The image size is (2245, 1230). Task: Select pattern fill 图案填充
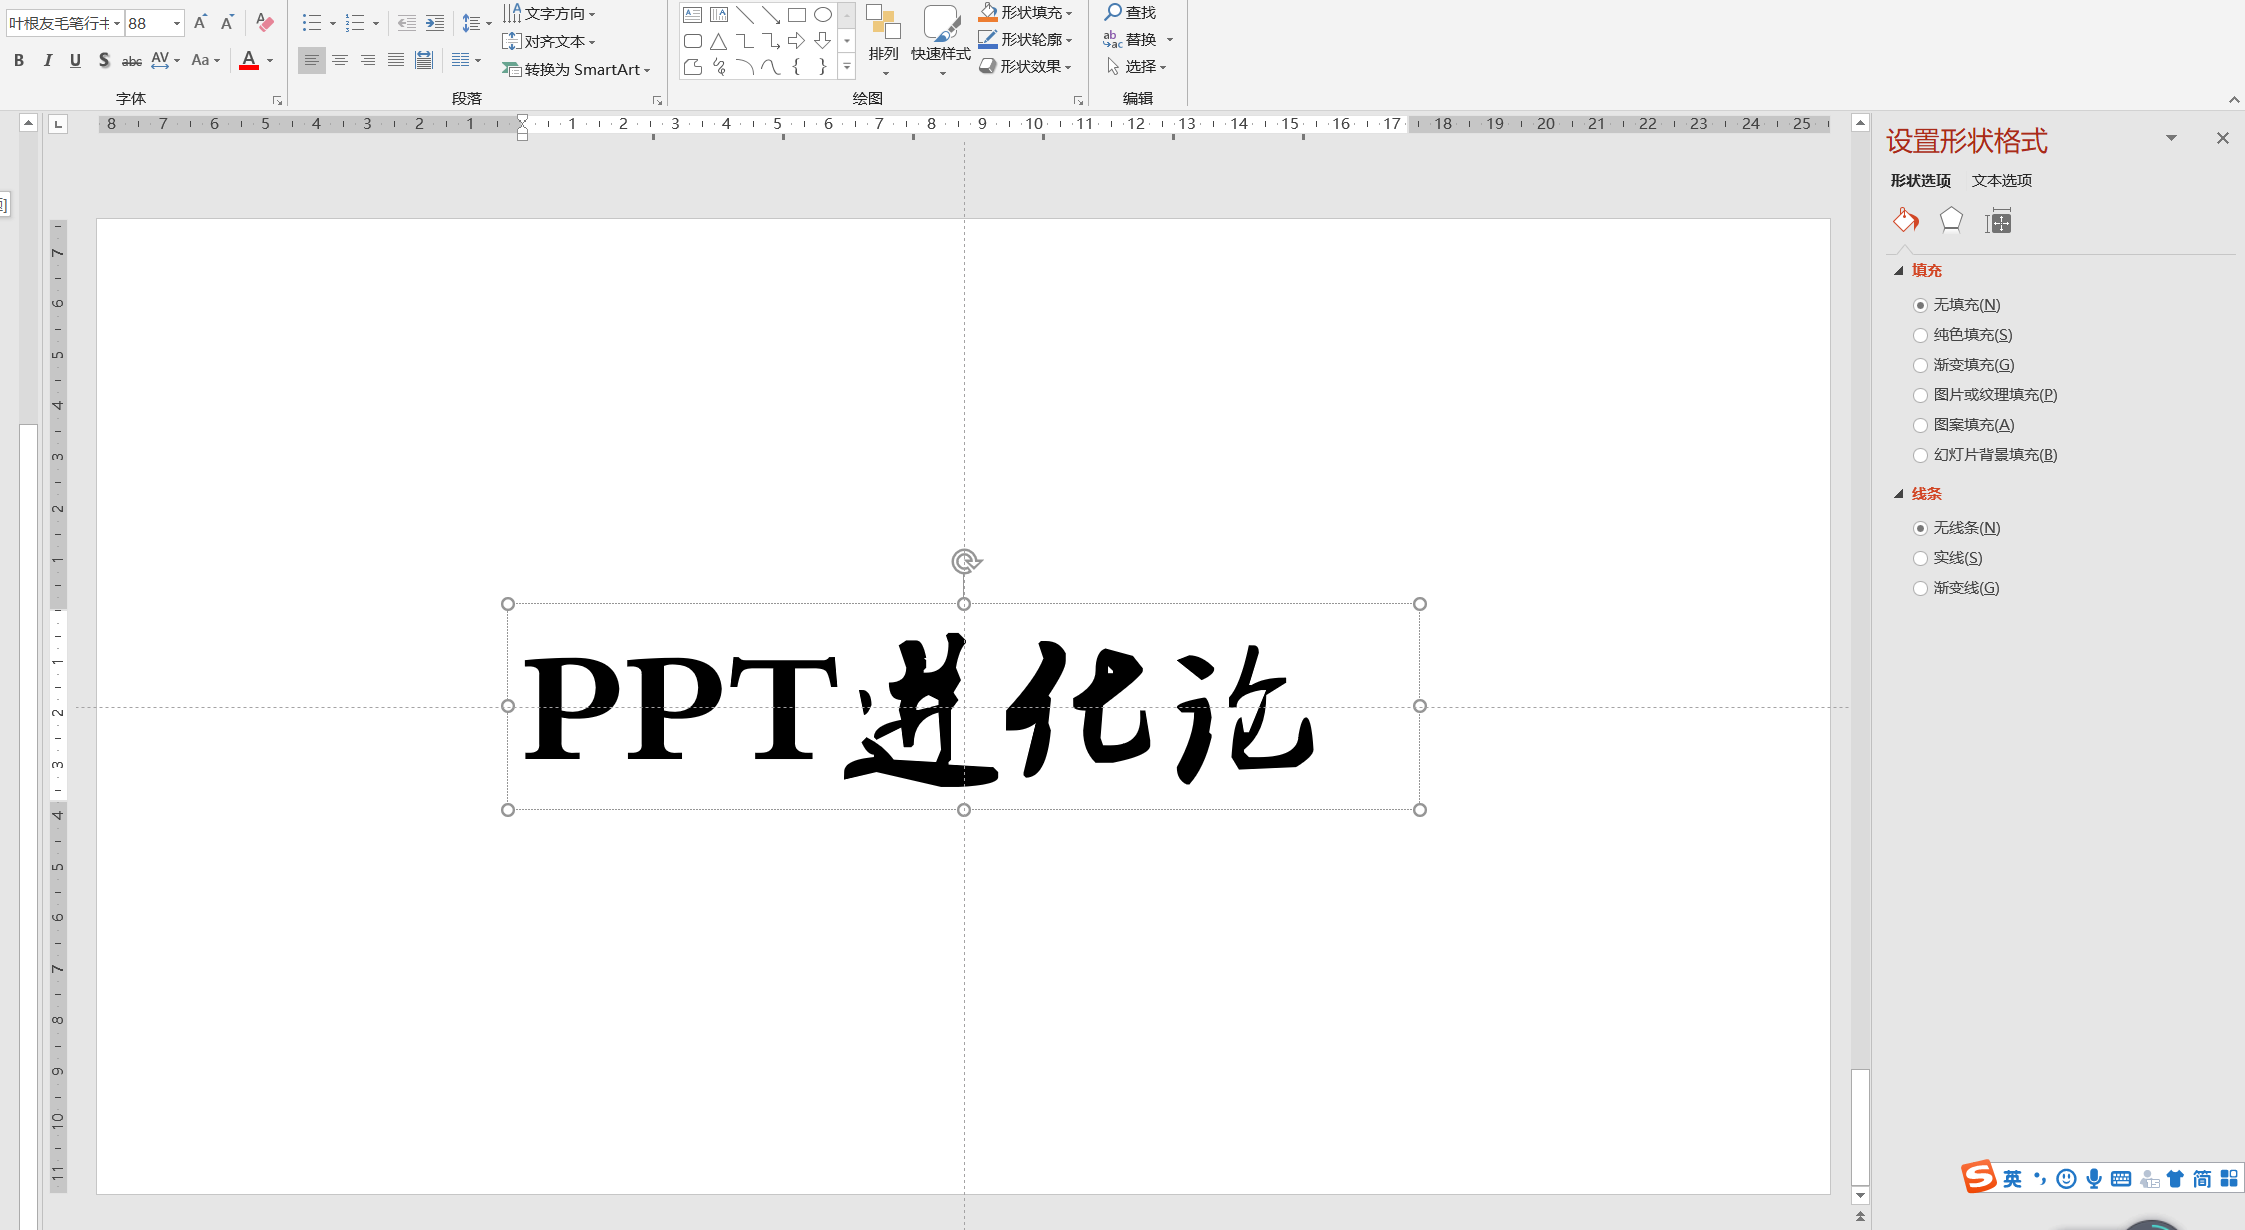tap(1964, 425)
